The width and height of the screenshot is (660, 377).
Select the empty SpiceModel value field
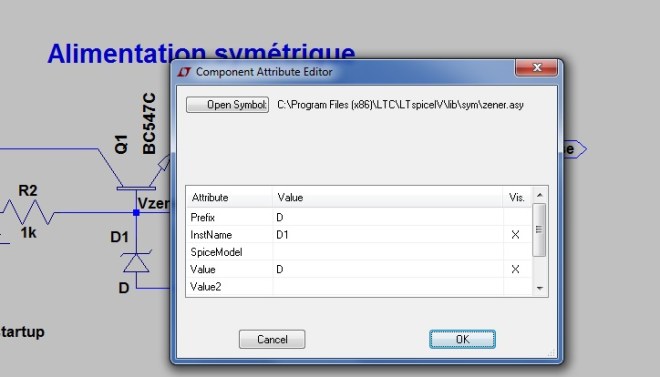coord(387,252)
